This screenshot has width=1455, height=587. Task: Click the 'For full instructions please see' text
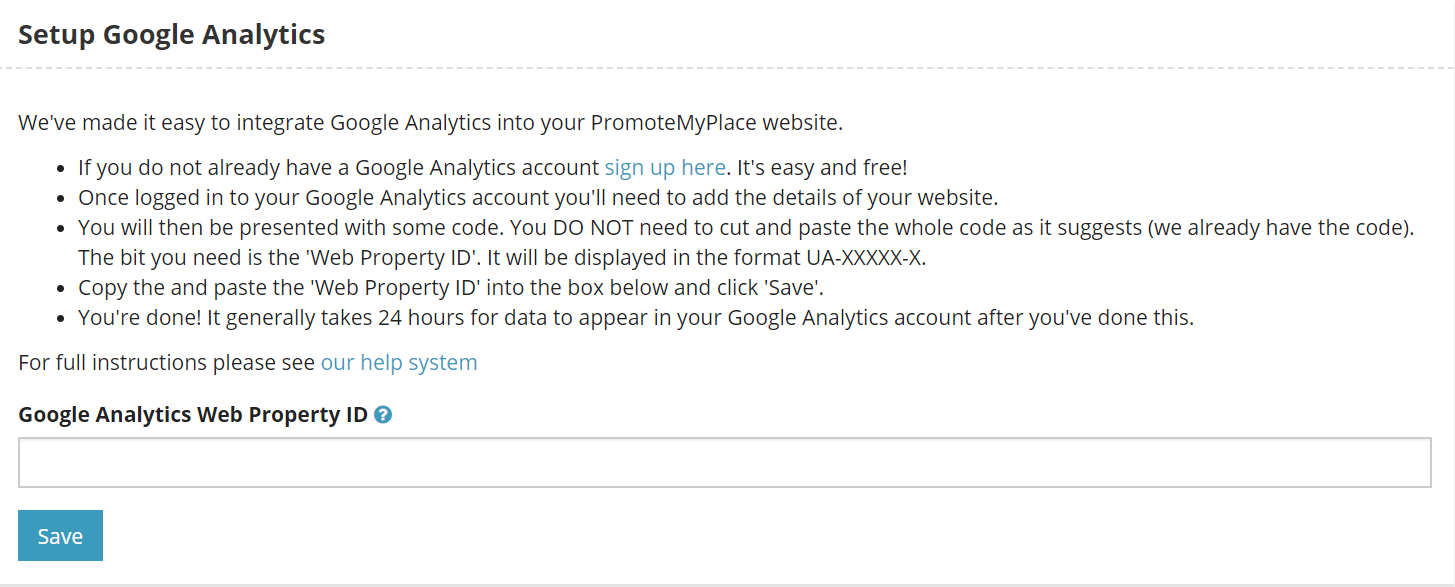pyautogui.click(x=167, y=362)
